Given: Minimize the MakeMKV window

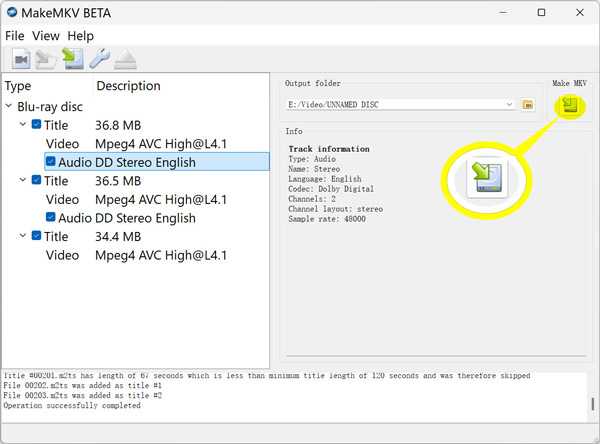Looking at the screenshot, I should tap(503, 12).
